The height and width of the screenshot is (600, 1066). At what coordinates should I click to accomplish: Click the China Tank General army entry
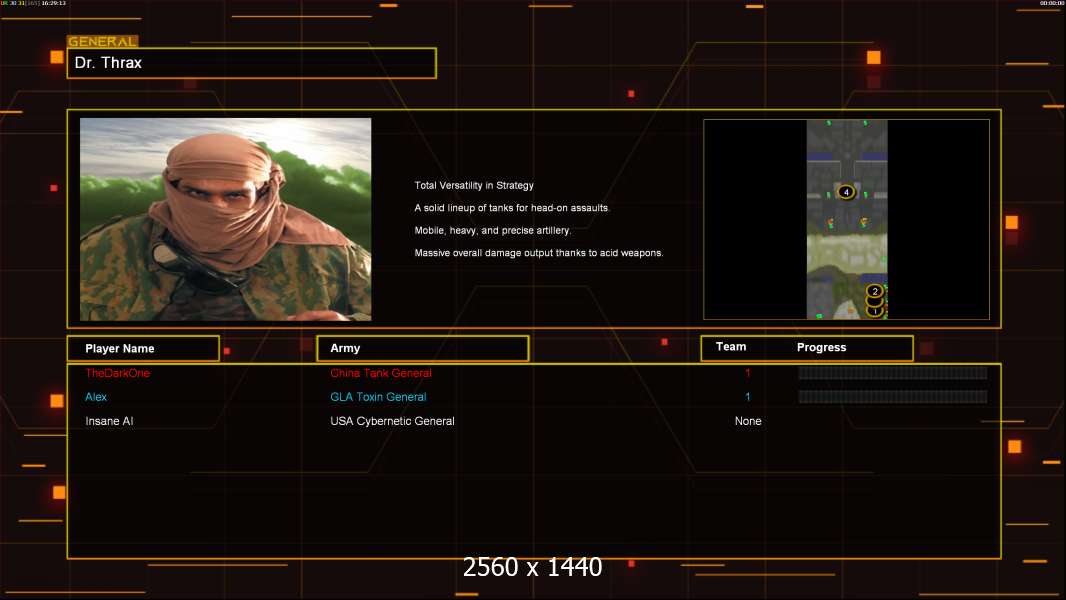381,373
